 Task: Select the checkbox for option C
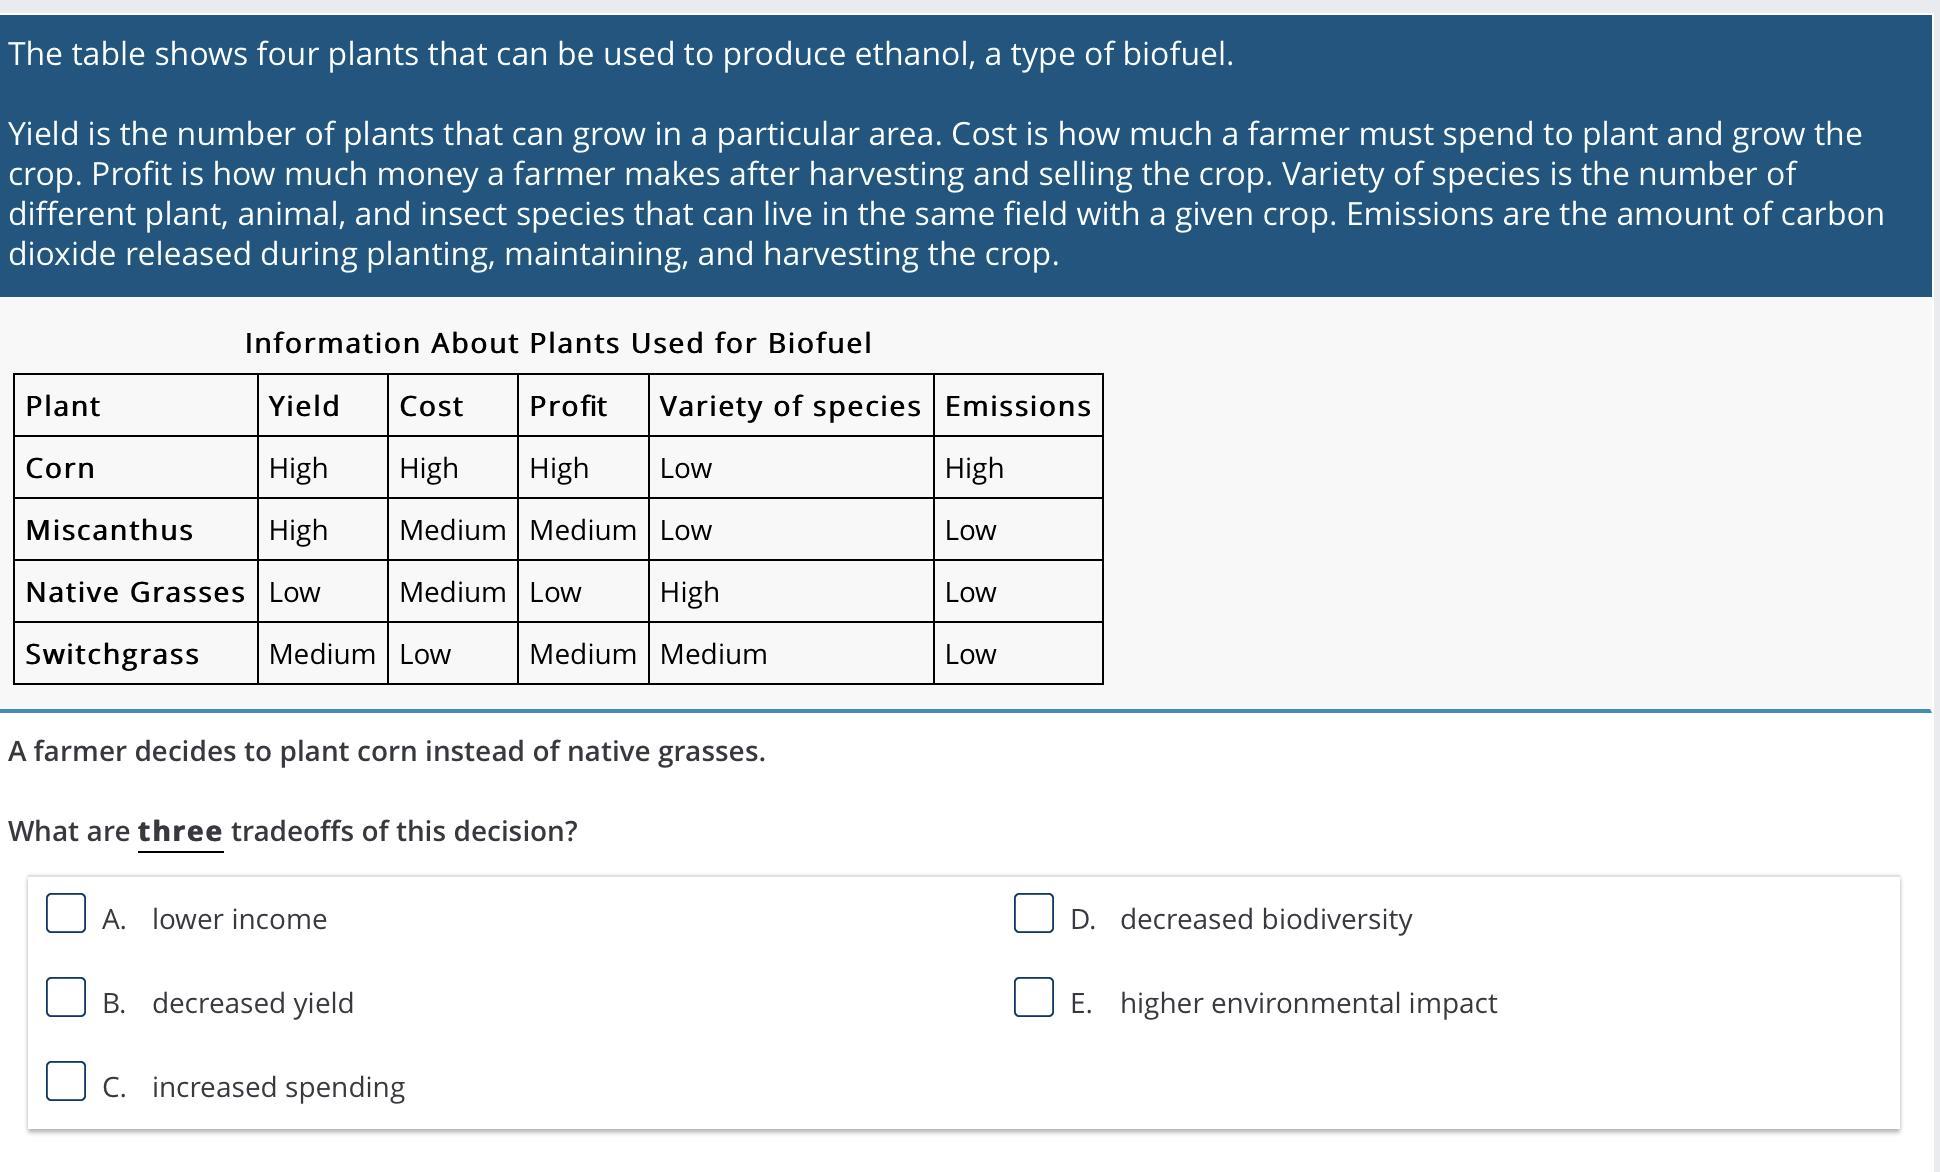coord(66,1081)
